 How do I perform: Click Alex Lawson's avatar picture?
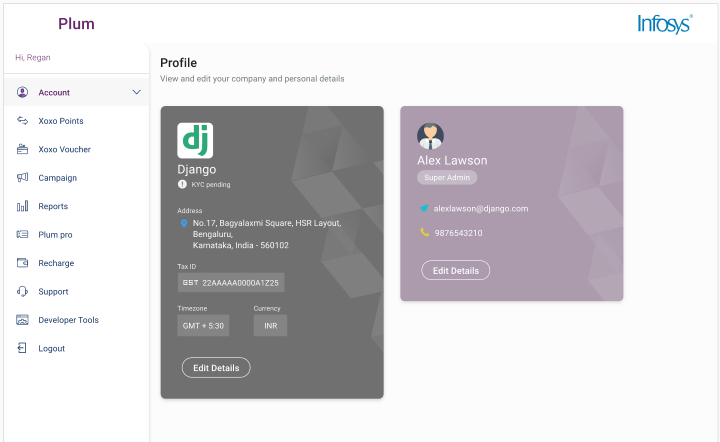(x=430, y=136)
